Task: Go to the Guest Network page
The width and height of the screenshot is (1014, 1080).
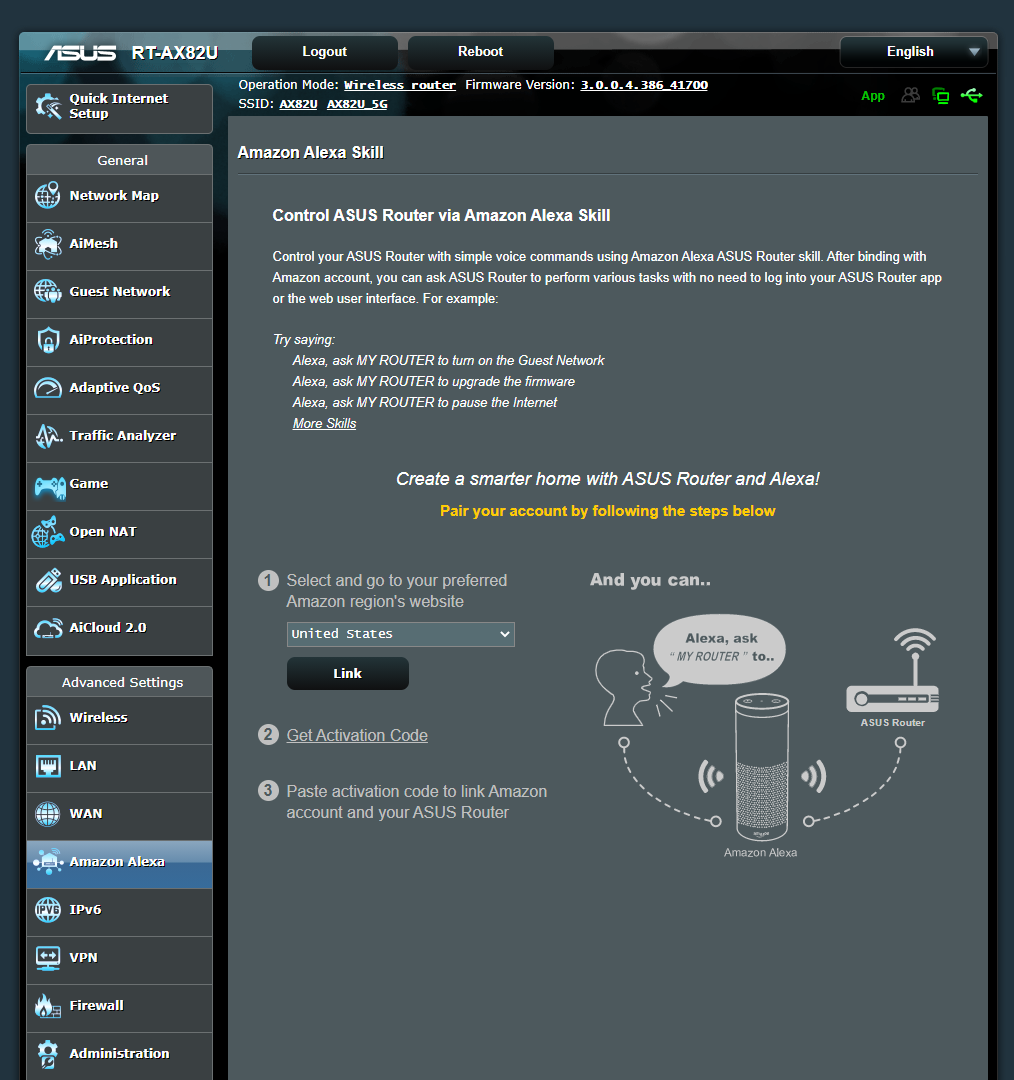Action: point(119,294)
